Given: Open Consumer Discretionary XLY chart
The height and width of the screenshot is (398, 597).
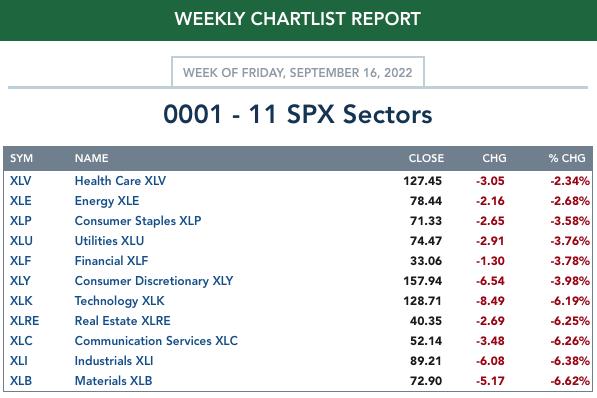Looking at the screenshot, I should (154, 281).
